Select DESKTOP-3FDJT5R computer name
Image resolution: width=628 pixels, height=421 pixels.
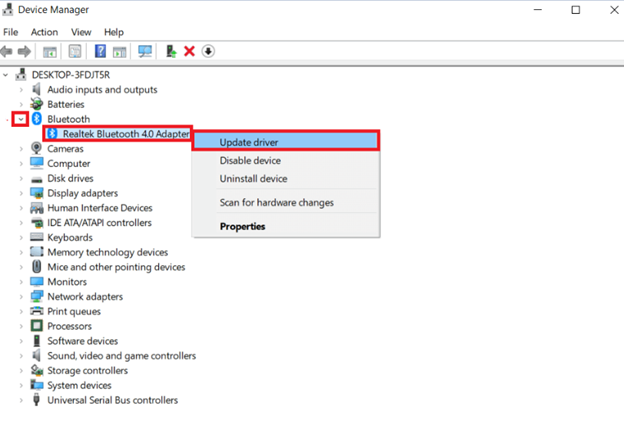tap(71, 75)
